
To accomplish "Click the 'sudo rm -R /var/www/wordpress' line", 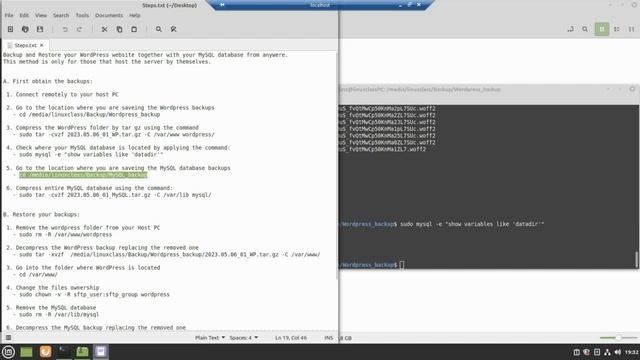I will coord(65,234).
